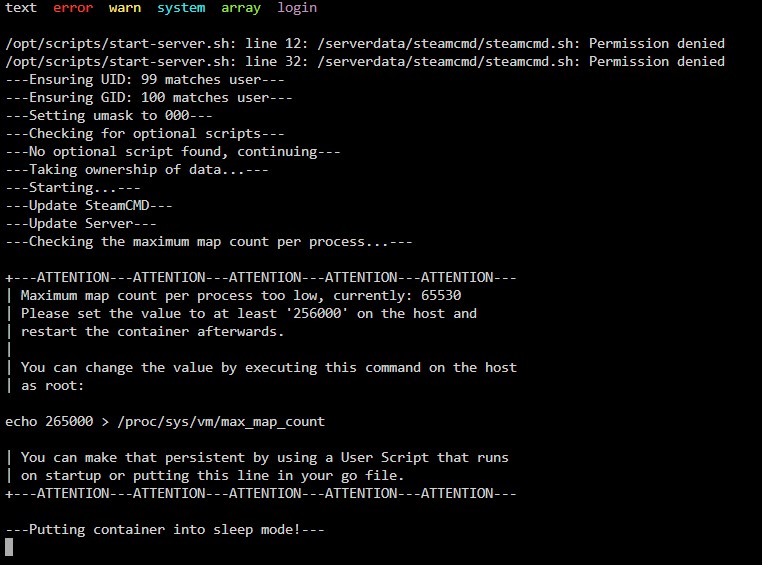Click the 'Update Server' log line
762x565 pixels.
pos(81,223)
